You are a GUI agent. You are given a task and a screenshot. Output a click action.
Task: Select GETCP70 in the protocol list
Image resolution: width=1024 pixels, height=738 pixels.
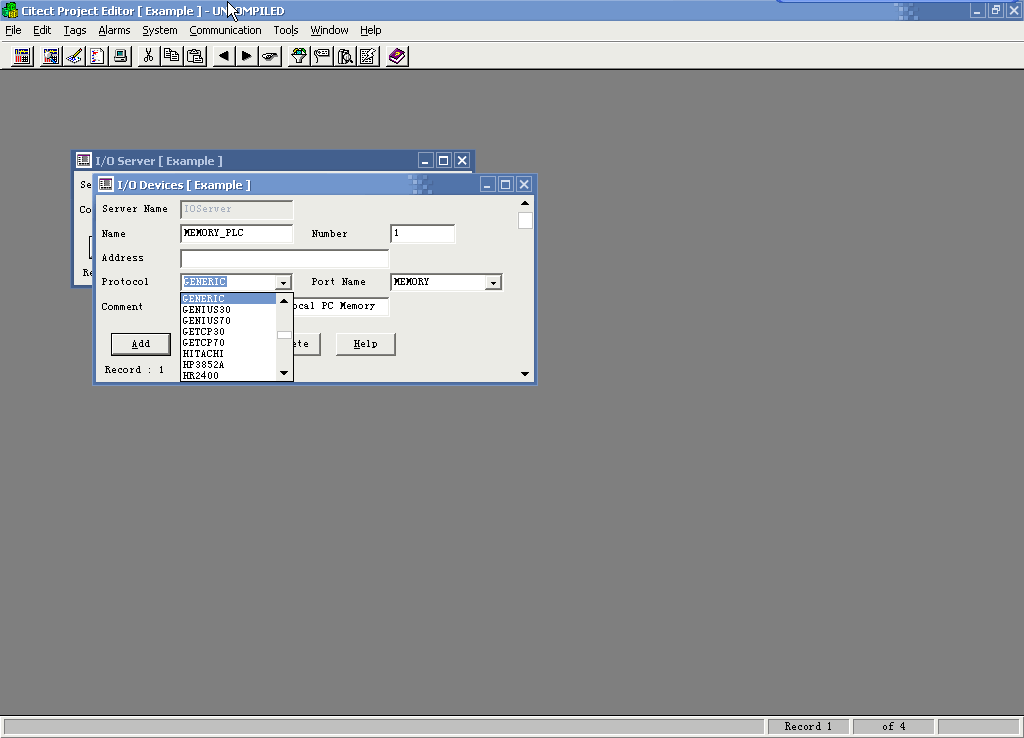(x=229, y=343)
